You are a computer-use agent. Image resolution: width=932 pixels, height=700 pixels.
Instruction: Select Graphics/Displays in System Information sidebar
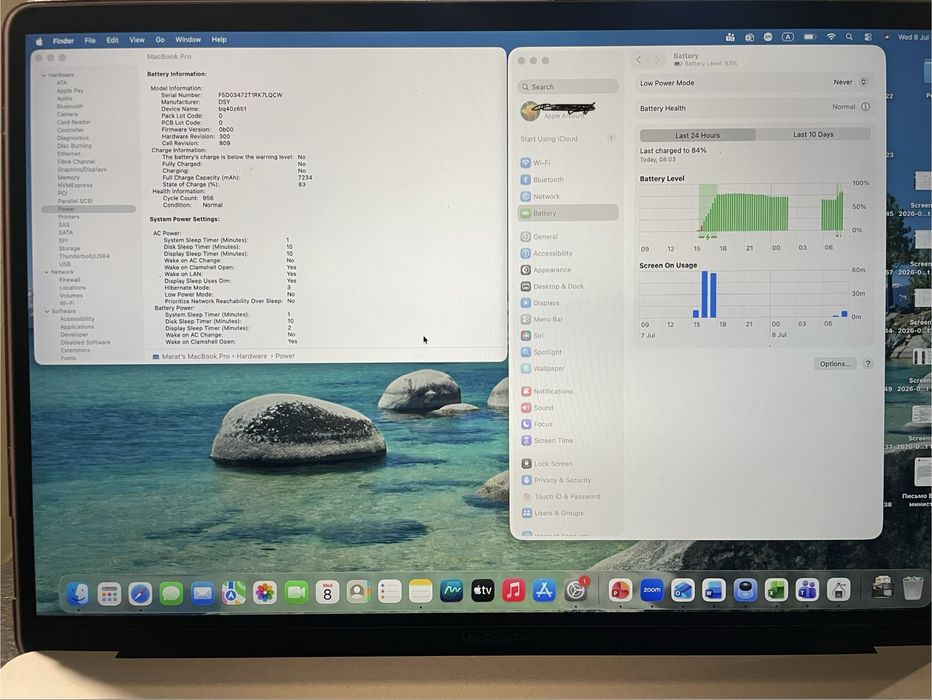[x=82, y=169]
